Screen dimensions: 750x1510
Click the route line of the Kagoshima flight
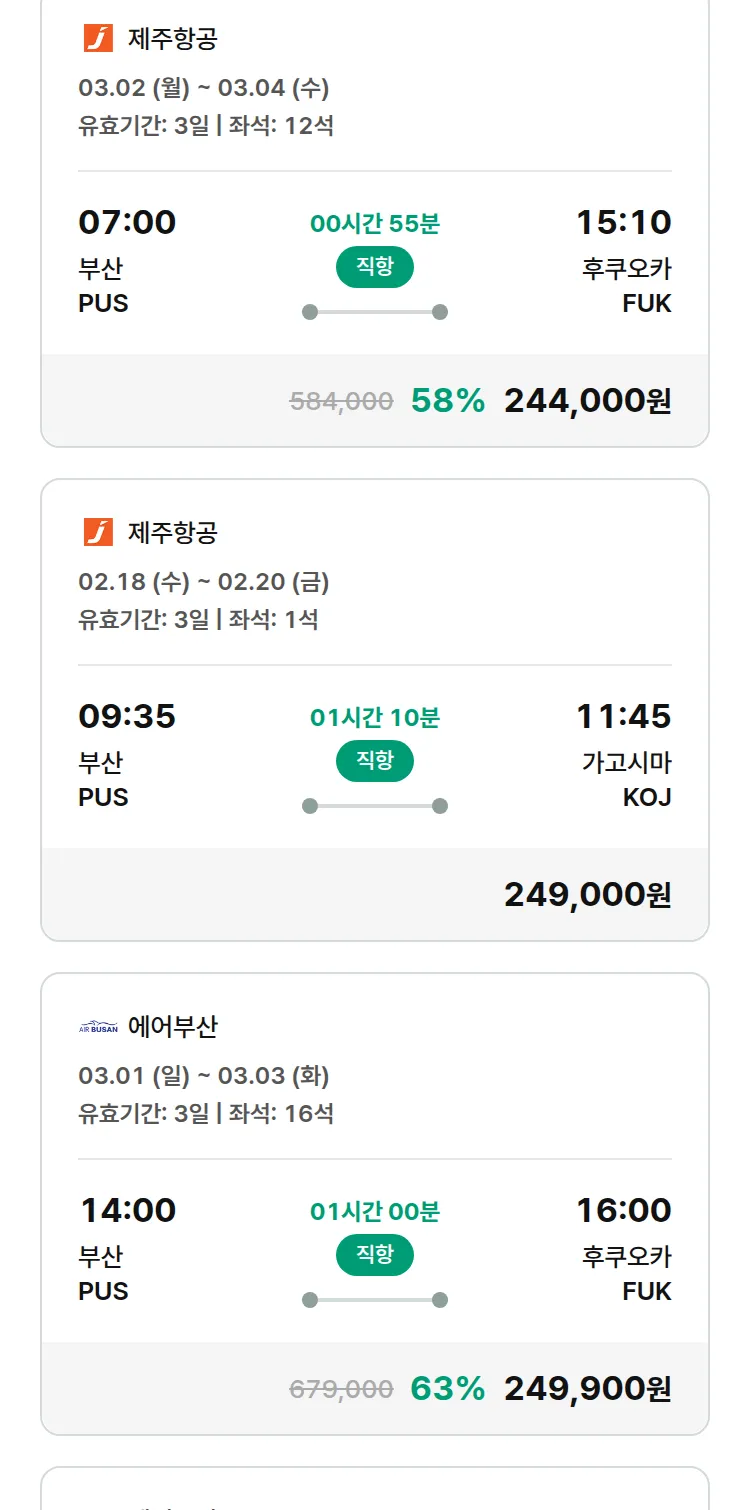pyautogui.click(x=374, y=806)
